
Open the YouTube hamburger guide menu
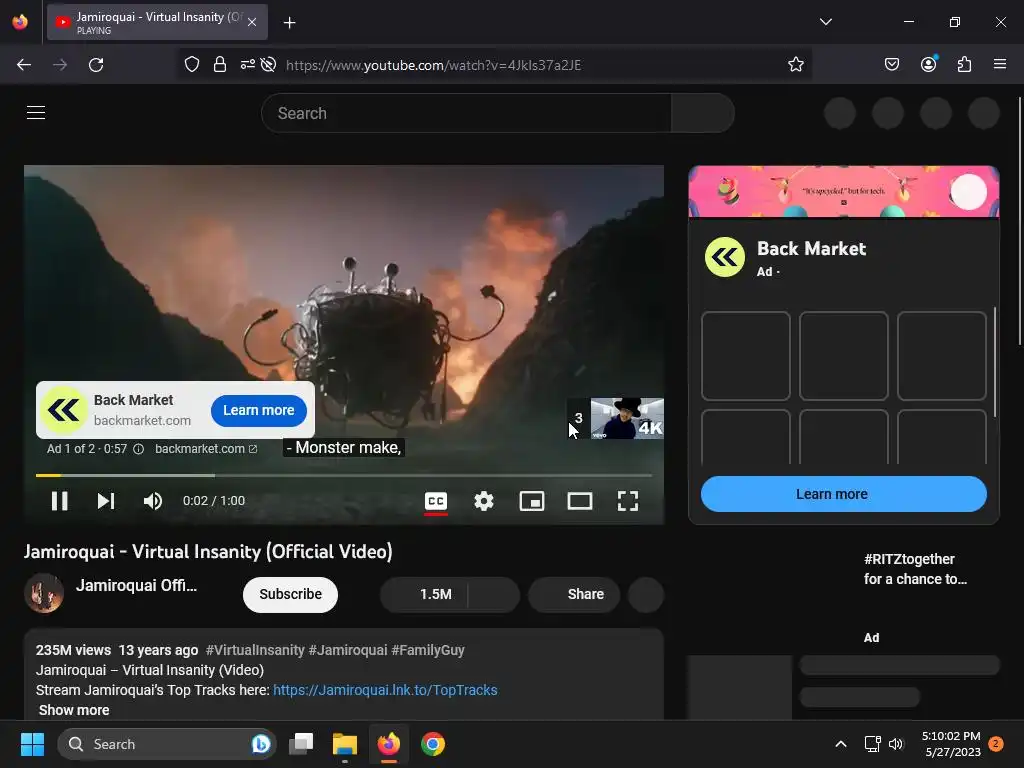point(36,112)
